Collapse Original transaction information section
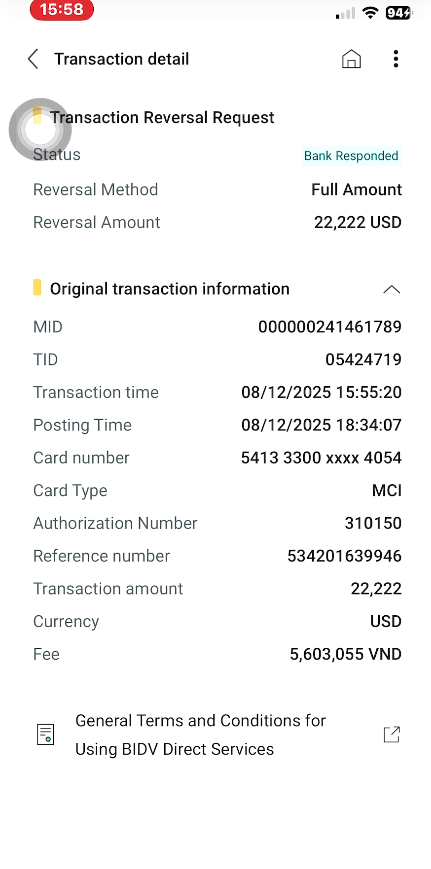This screenshot has width=431, height=869. pos(392,289)
